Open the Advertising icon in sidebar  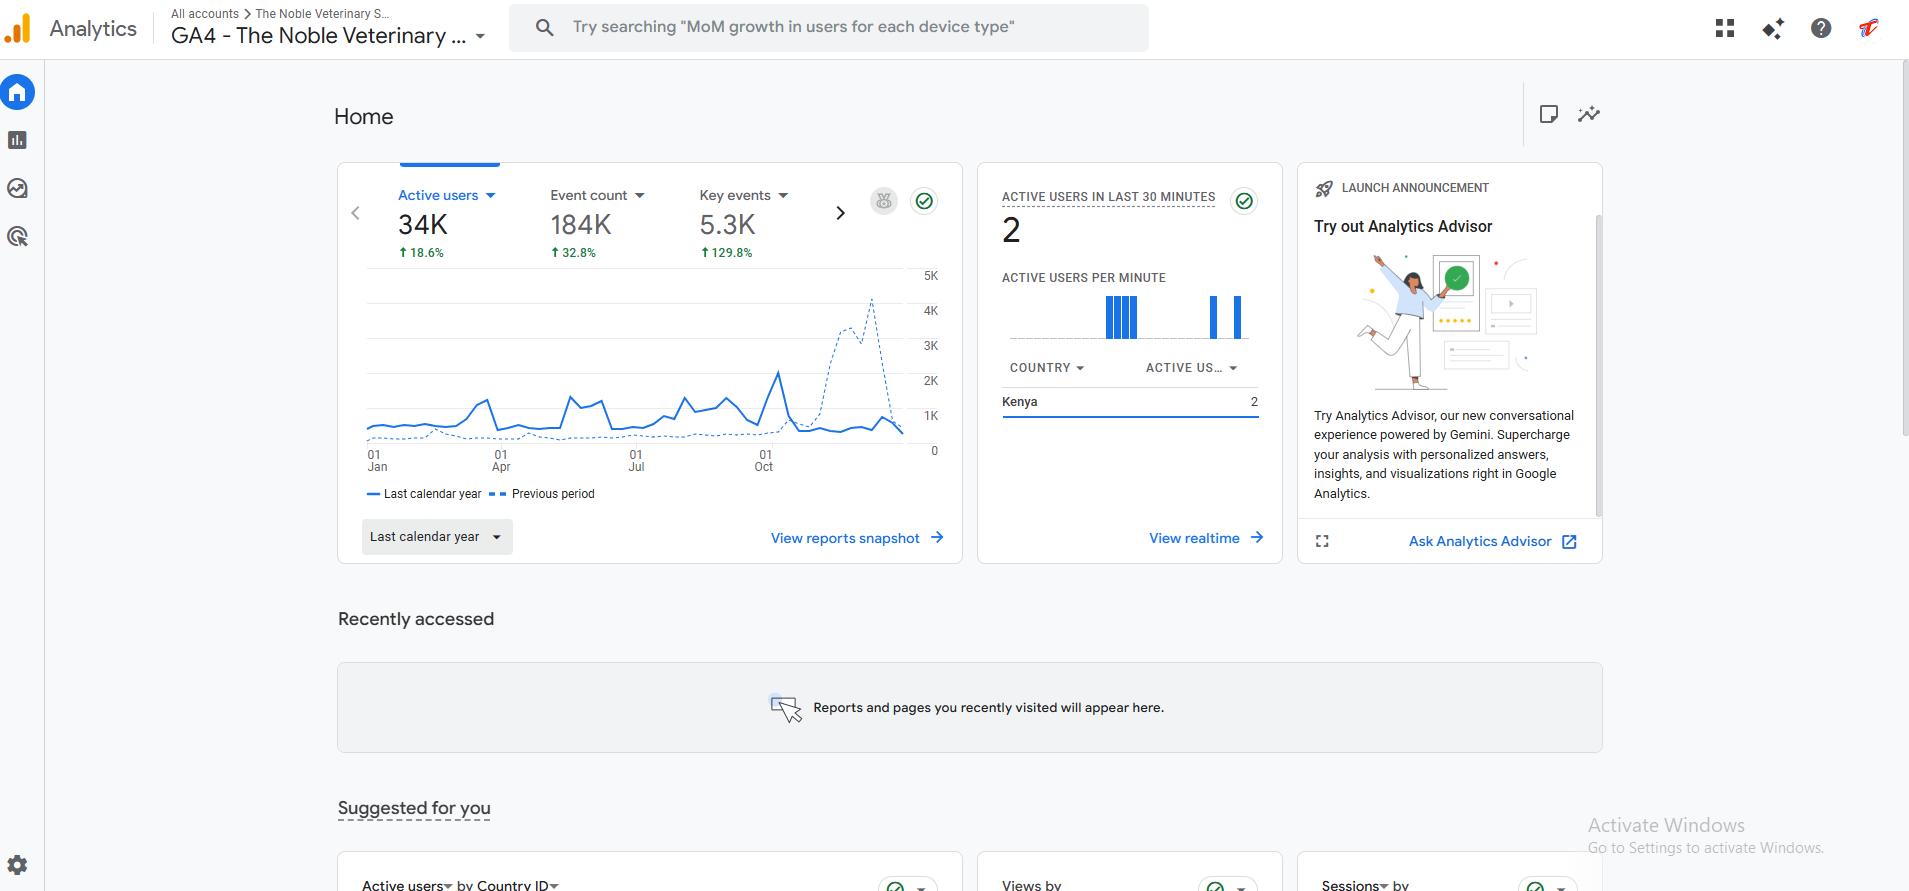[x=17, y=236]
